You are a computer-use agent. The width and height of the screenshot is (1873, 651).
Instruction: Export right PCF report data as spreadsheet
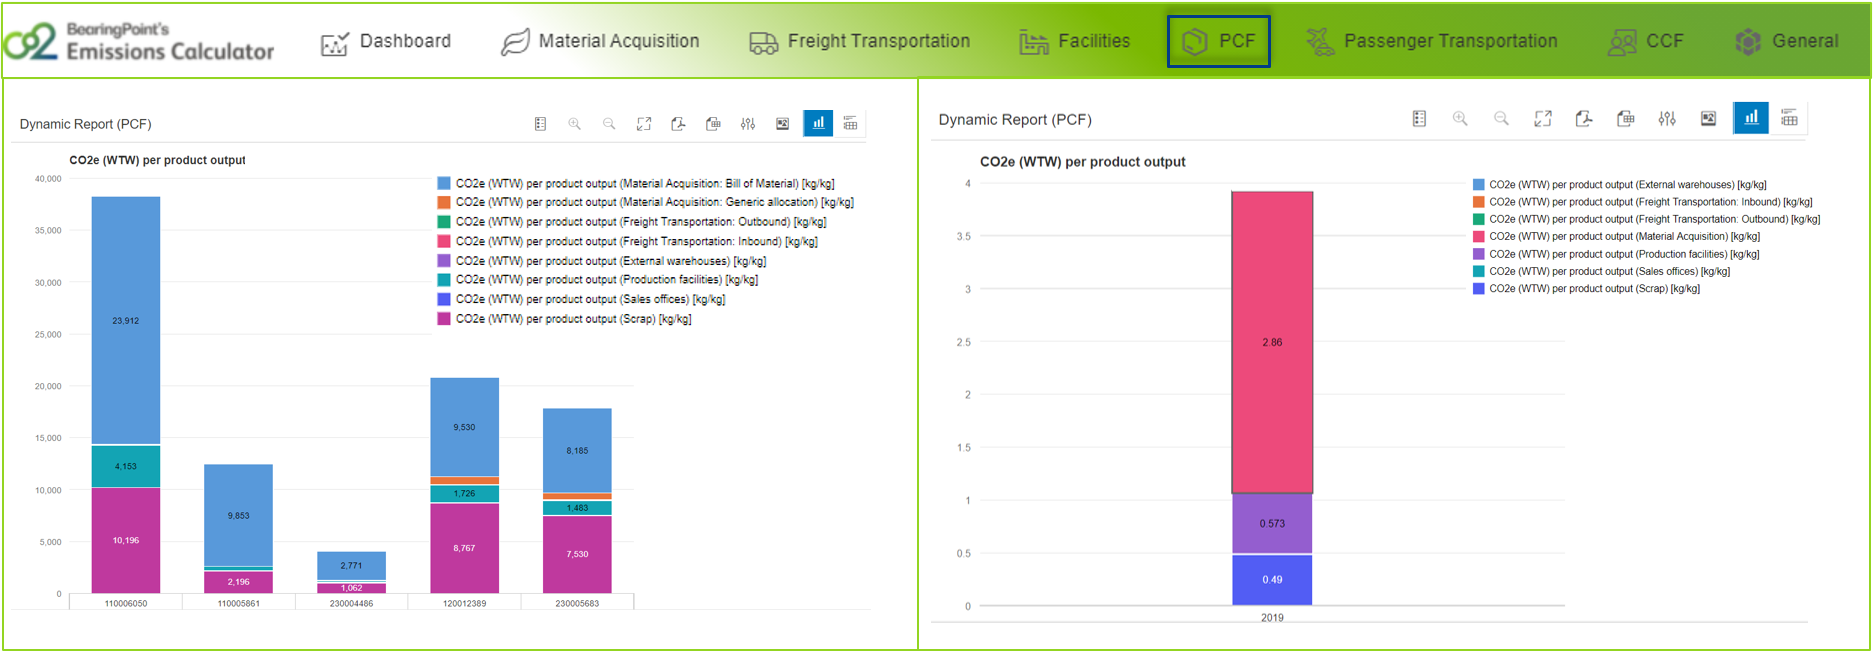[1626, 119]
